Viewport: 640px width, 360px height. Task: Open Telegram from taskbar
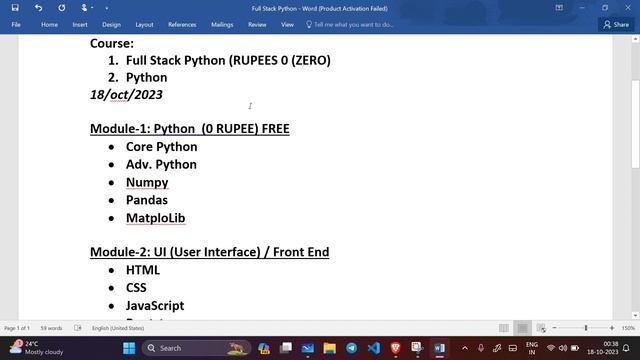(351, 348)
